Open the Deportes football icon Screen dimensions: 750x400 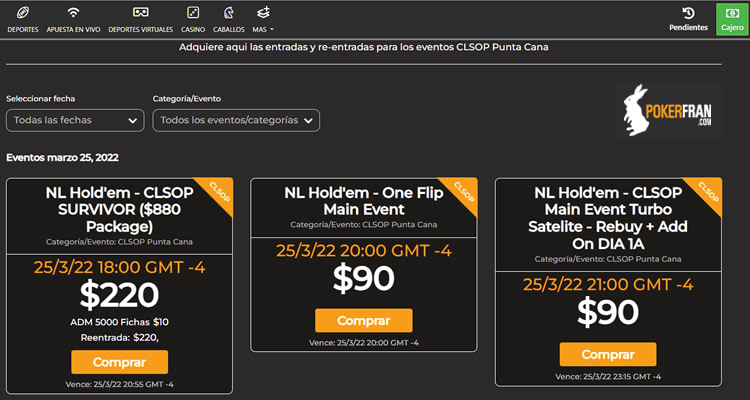[23, 12]
